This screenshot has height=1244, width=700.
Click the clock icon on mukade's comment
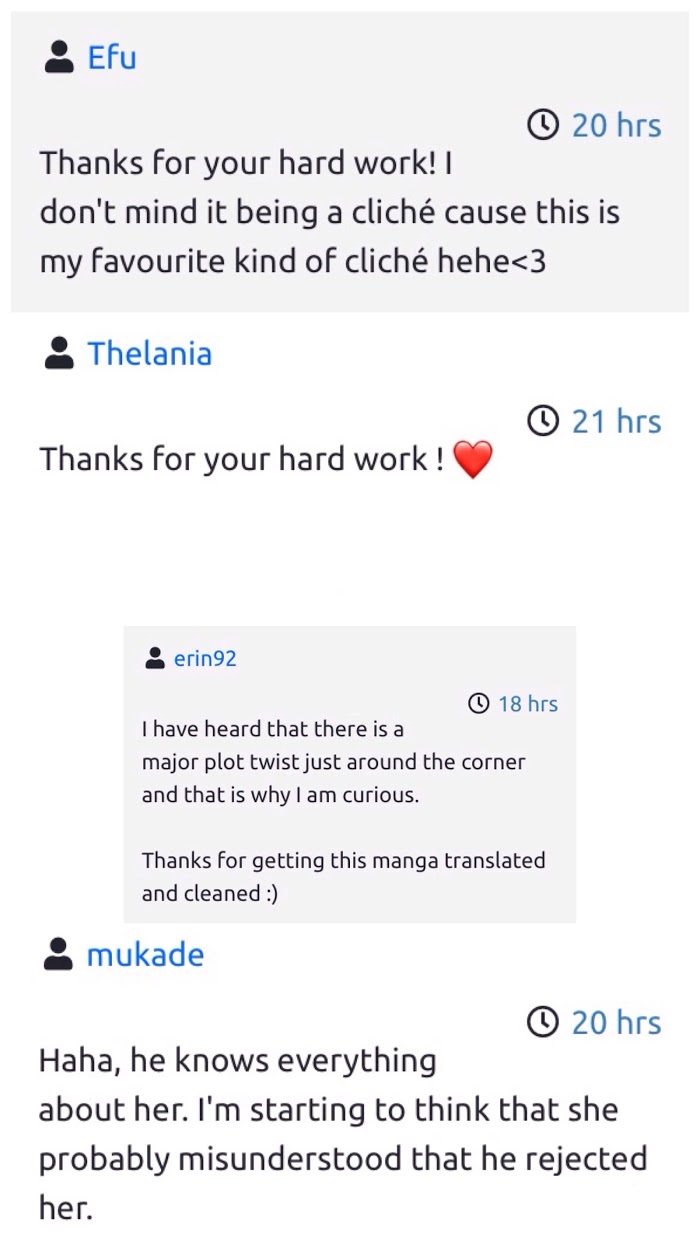(x=542, y=1023)
